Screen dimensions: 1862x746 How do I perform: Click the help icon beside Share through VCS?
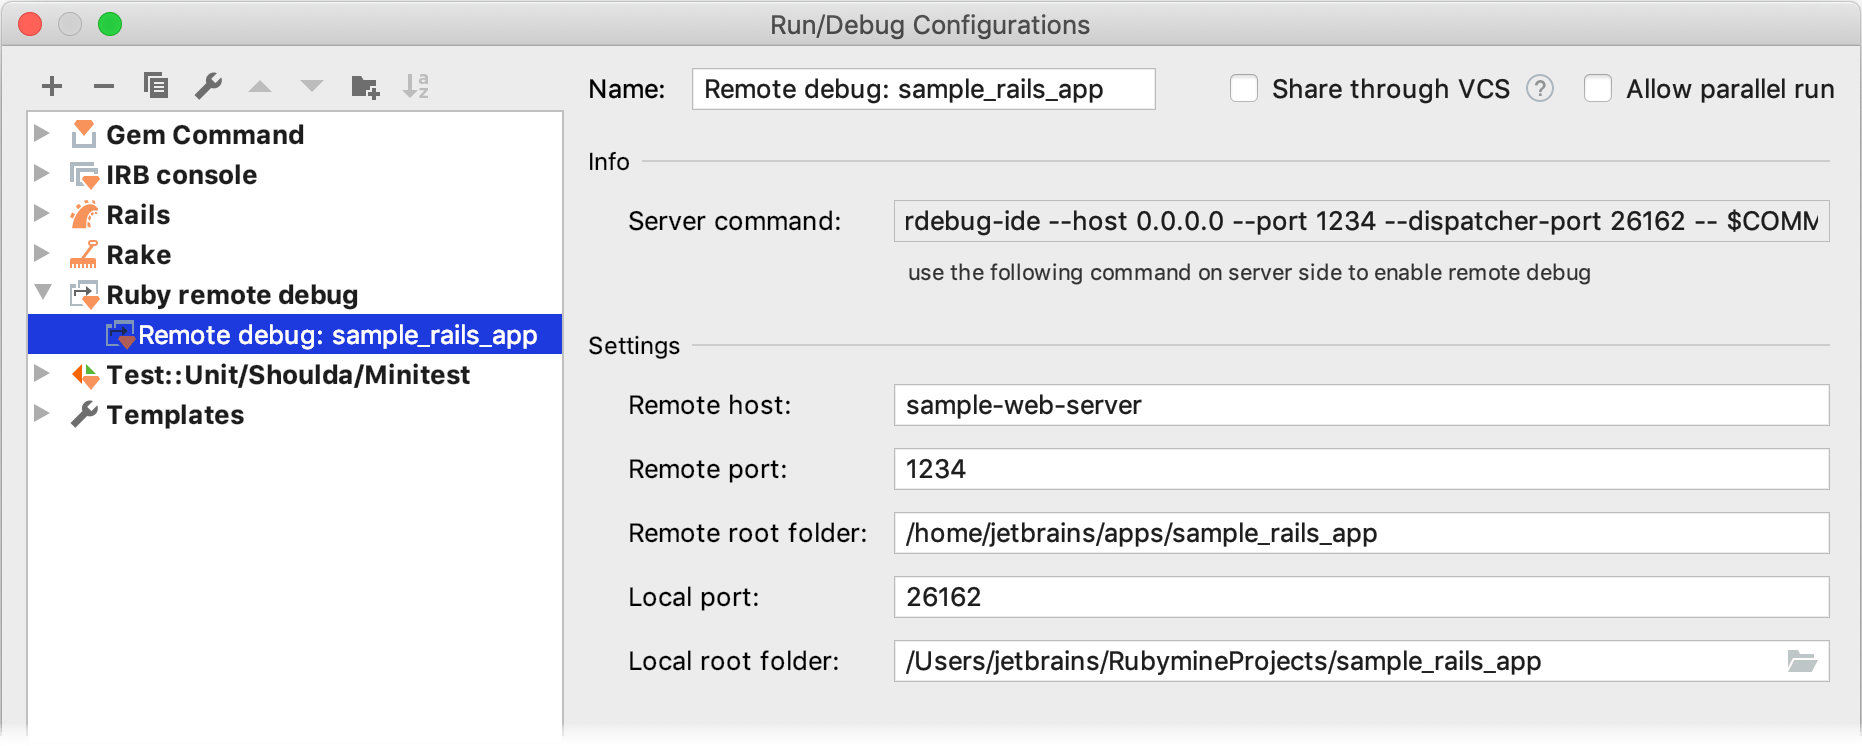click(x=1540, y=89)
